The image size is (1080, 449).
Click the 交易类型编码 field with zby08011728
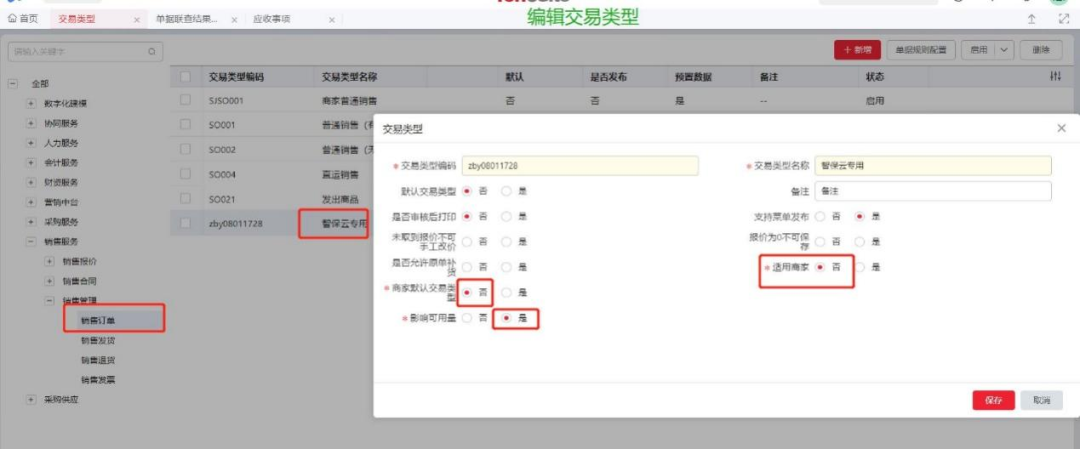(580, 166)
